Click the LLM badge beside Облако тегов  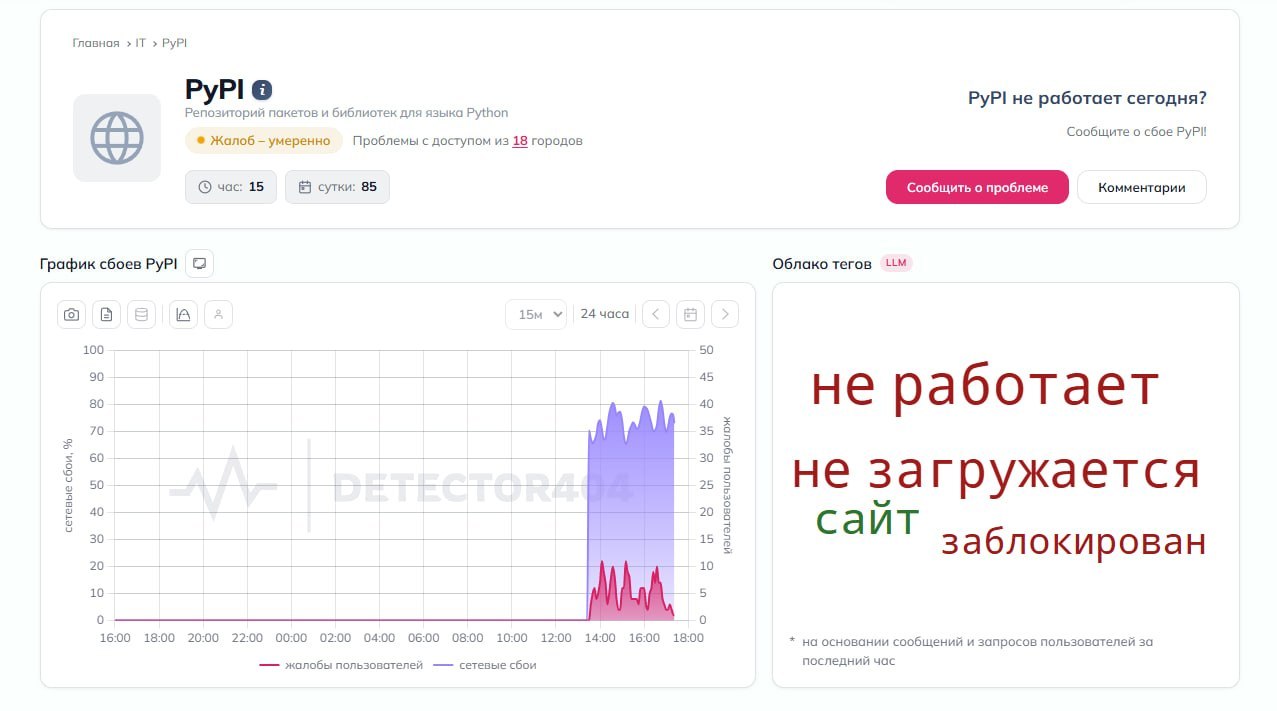pos(896,264)
